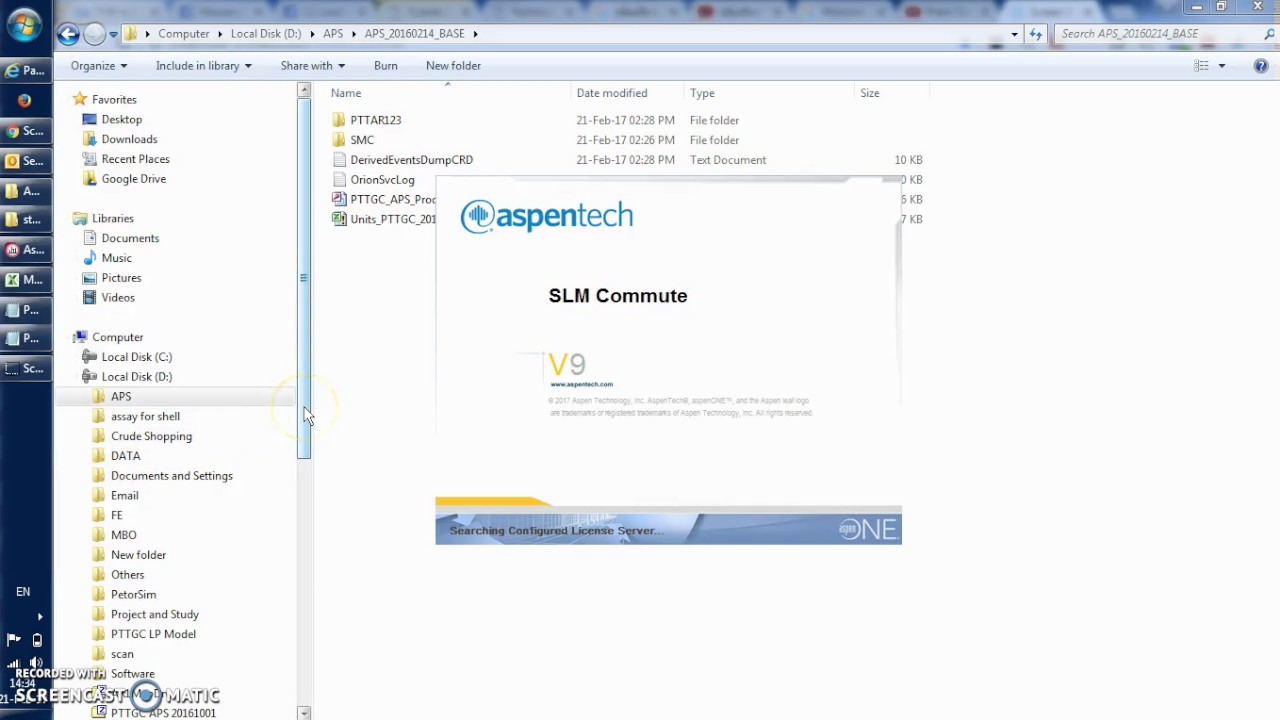
Task: Open the SMC folder icon
Action: pyautogui.click(x=340, y=140)
